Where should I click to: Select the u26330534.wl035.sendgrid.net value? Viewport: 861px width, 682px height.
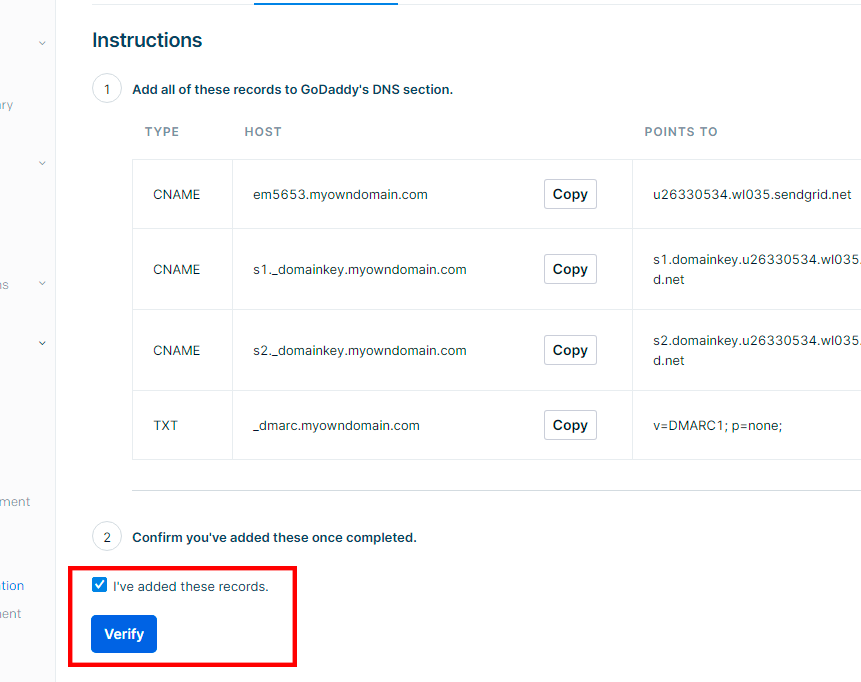(x=752, y=194)
